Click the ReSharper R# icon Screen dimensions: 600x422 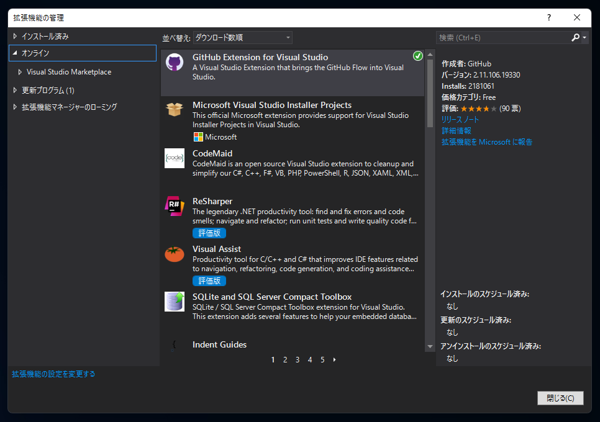tap(174, 206)
